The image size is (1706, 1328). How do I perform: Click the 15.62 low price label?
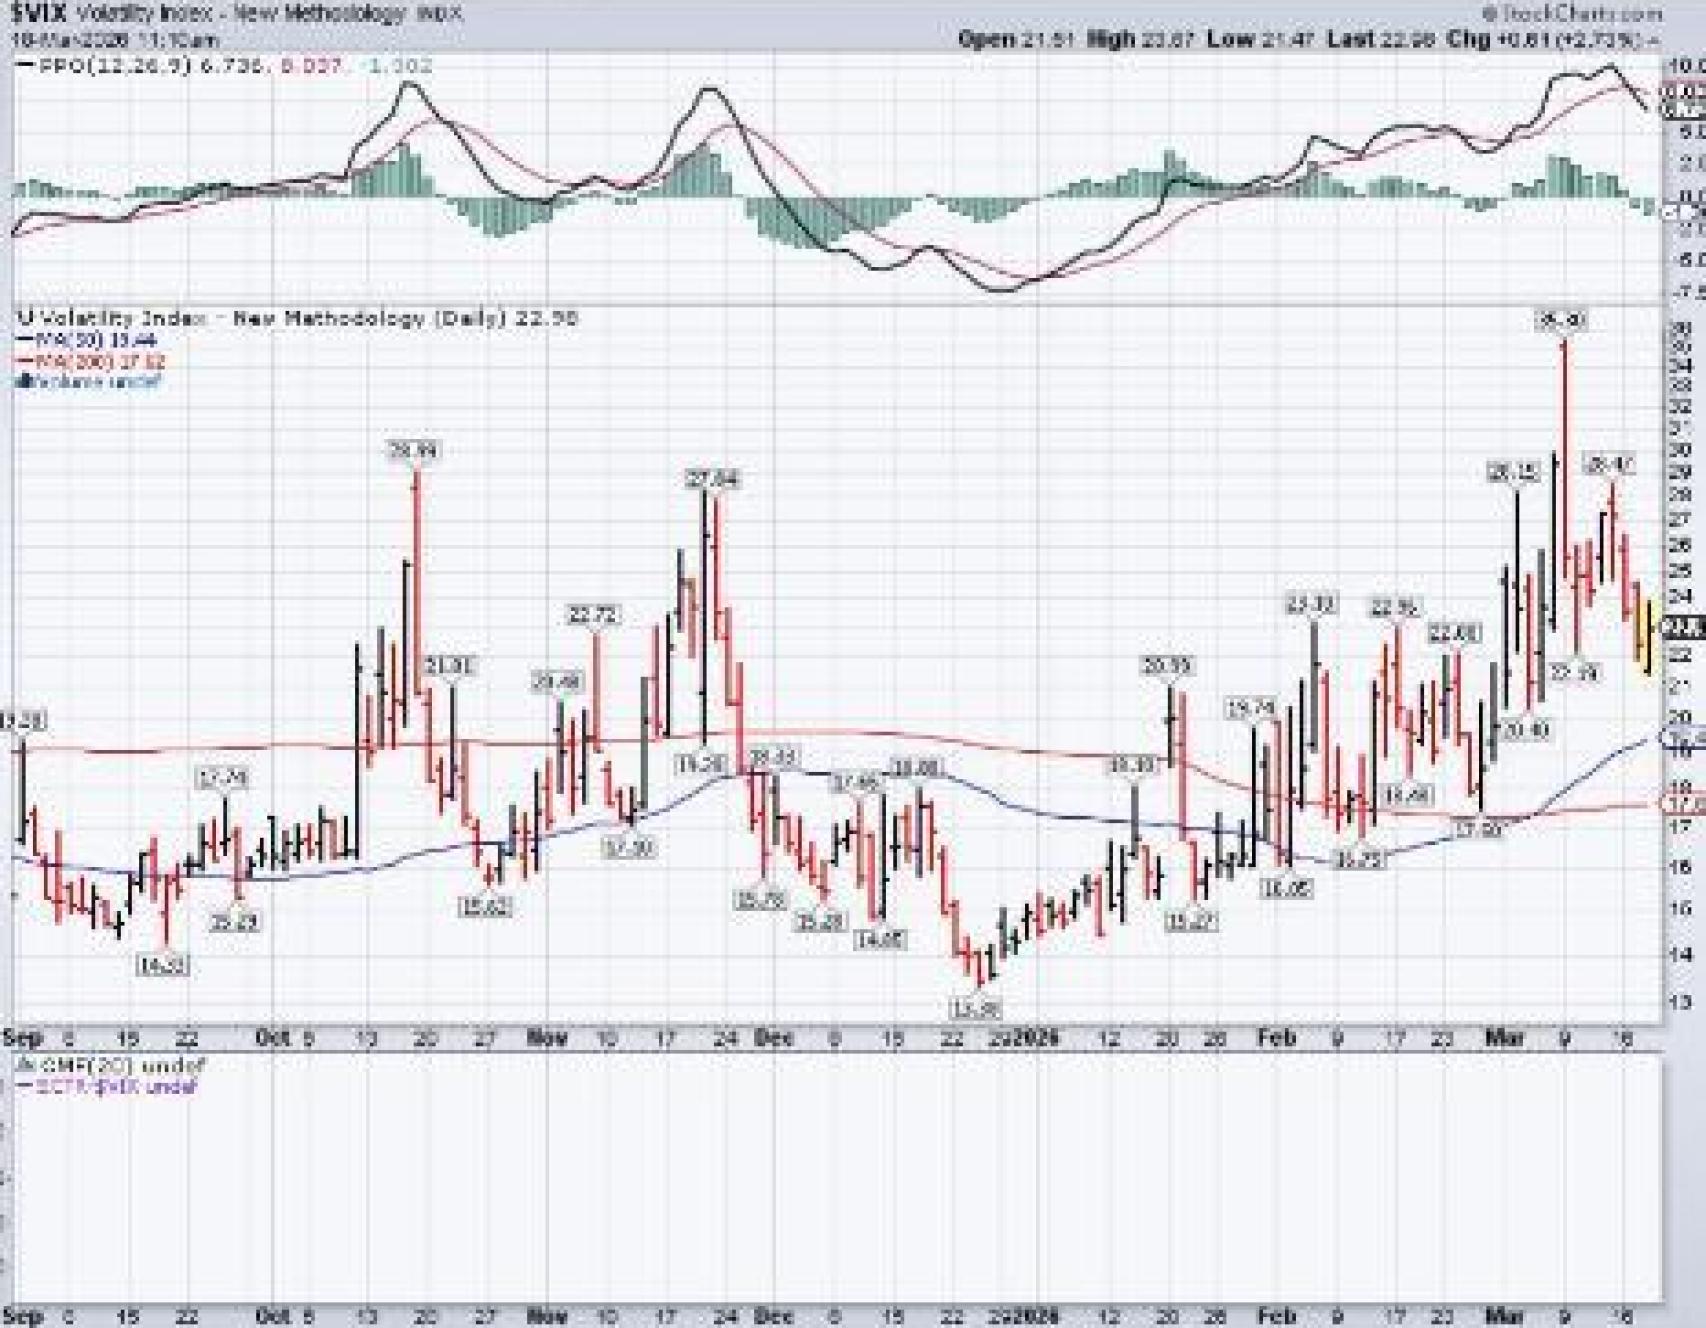pos(485,907)
